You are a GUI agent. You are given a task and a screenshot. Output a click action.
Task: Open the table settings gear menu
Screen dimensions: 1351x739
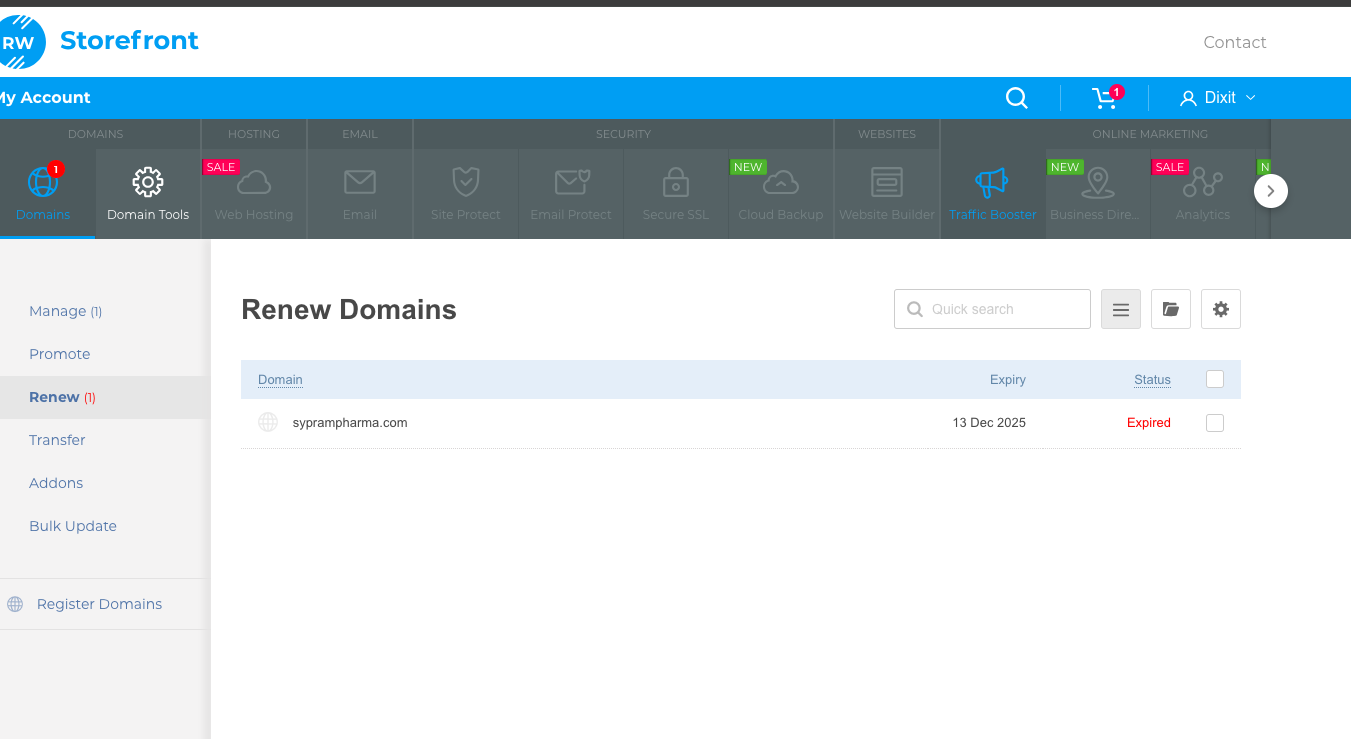[1221, 310]
